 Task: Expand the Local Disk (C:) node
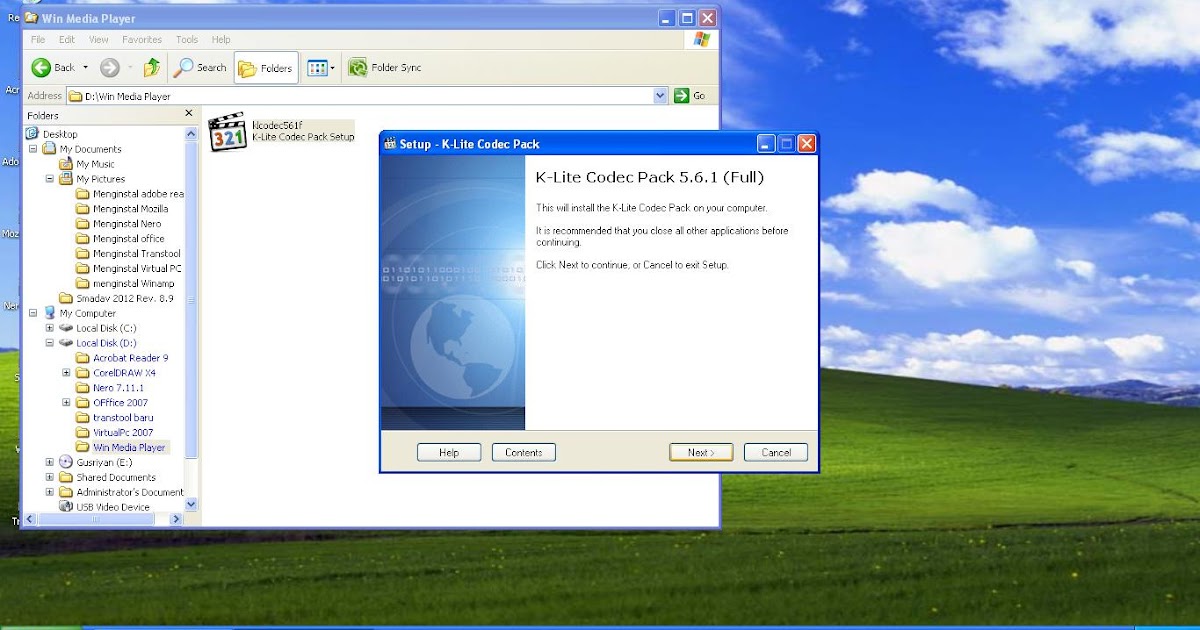(x=50, y=328)
